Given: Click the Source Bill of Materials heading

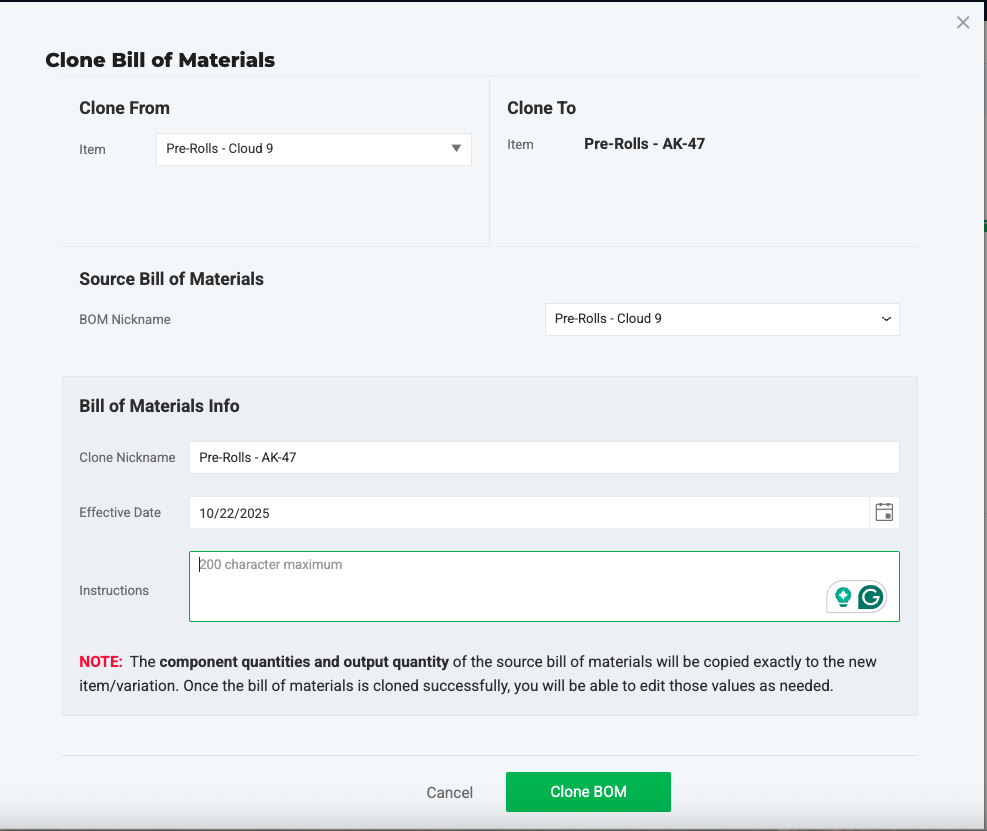Looking at the screenshot, I should pyautogui.click(x=171, y=279).
